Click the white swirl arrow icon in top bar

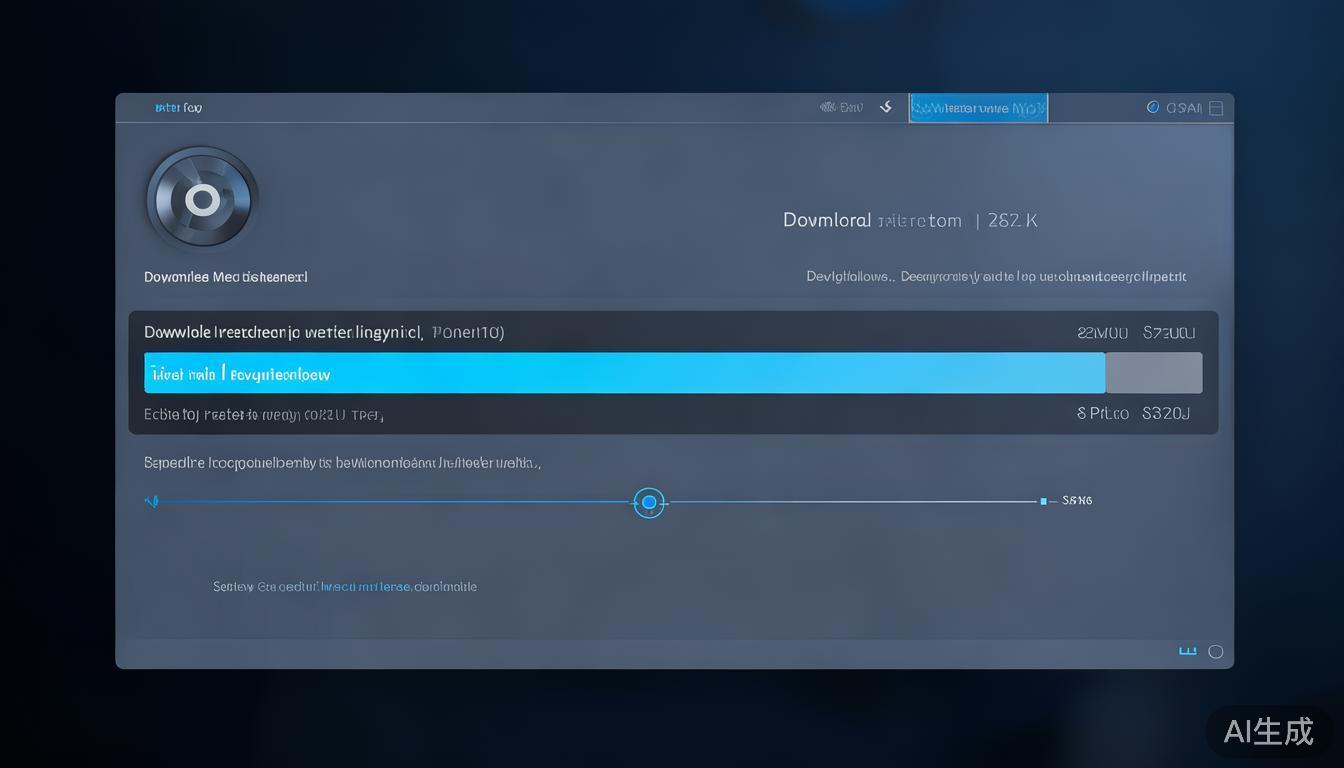(886, 107)
